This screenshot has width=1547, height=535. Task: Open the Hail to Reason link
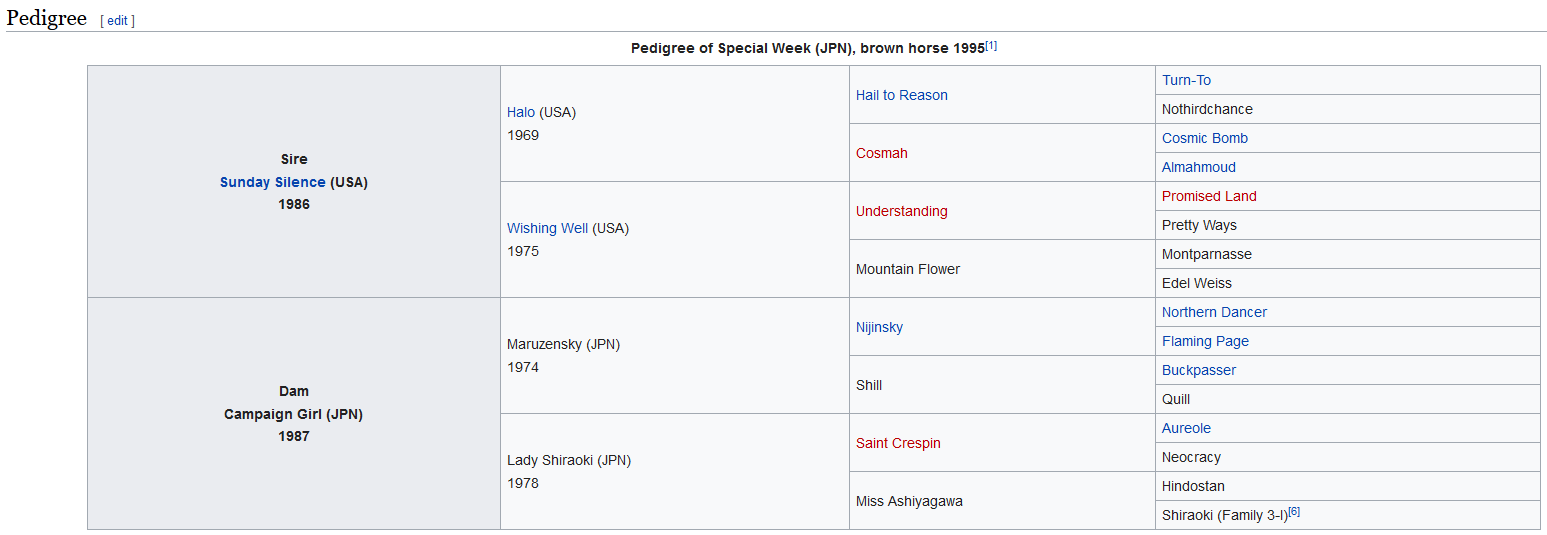click(902, 95)
